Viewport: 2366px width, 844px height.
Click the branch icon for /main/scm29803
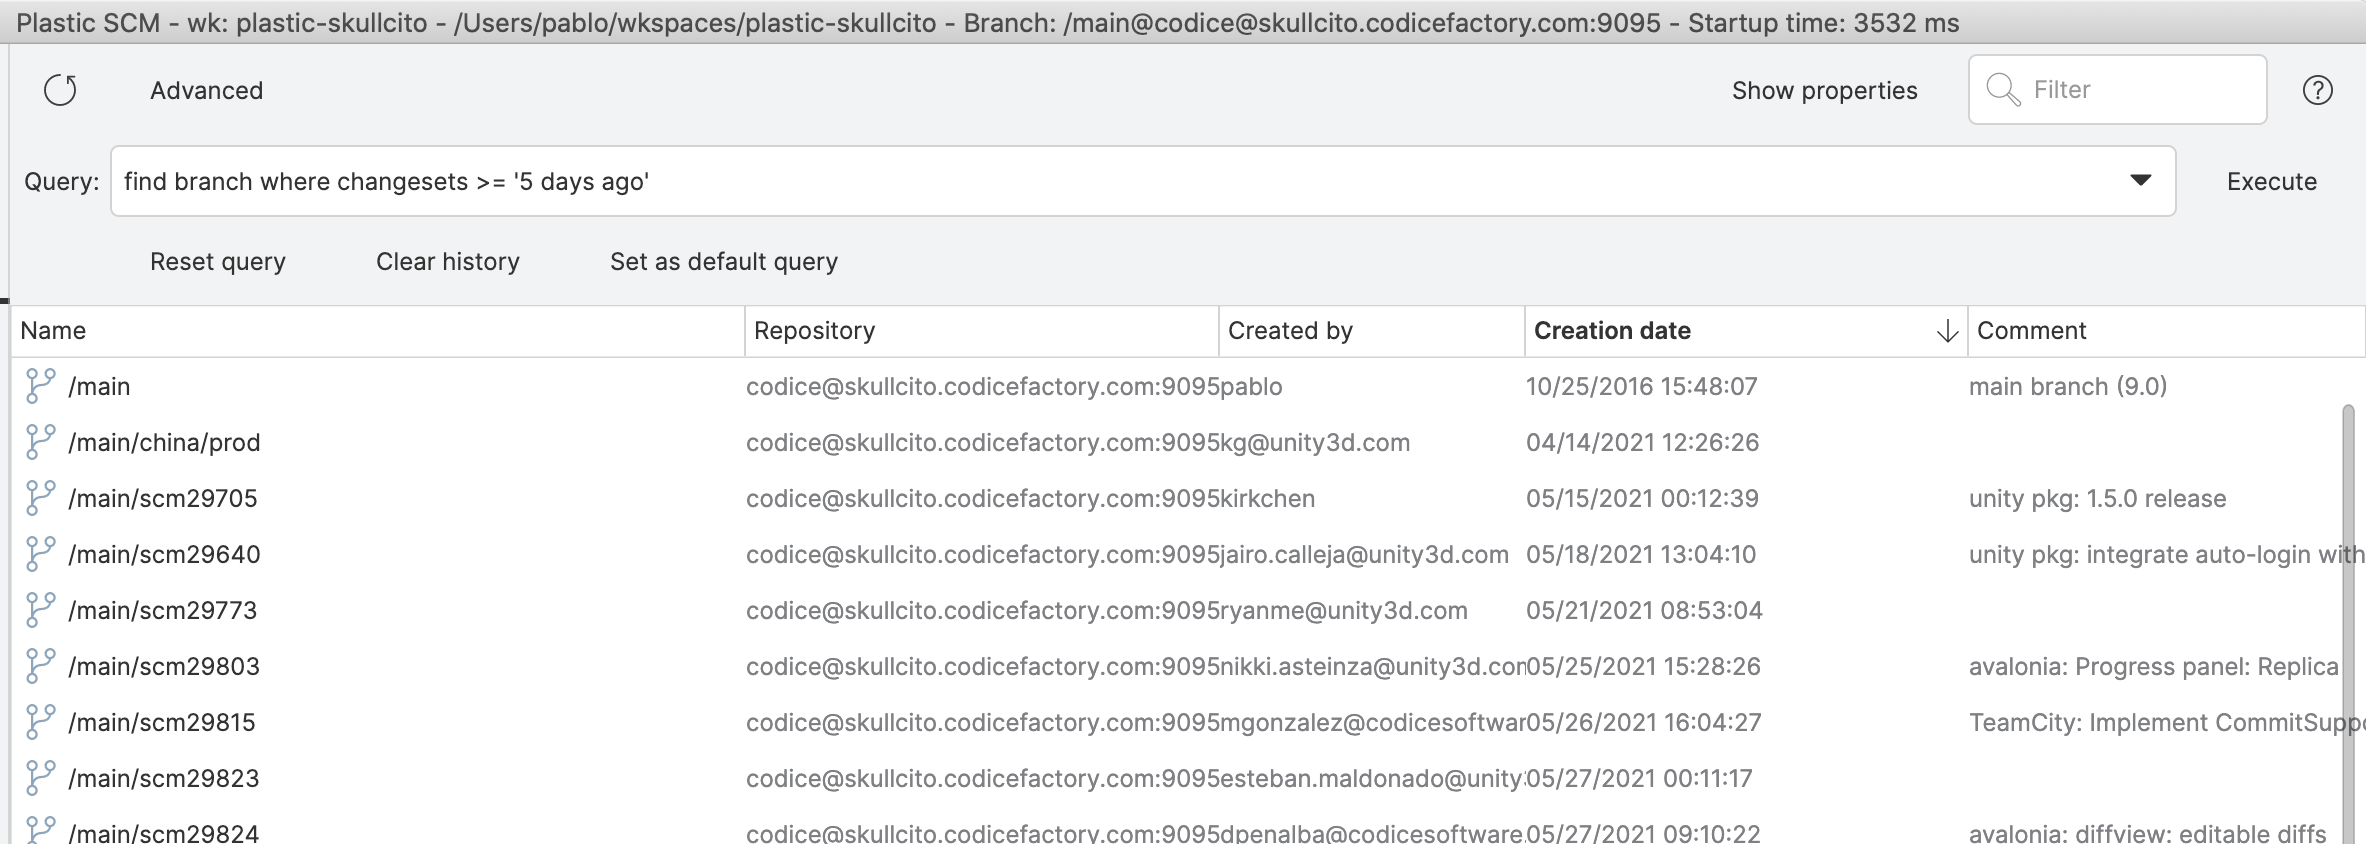(x=40, y=666)
